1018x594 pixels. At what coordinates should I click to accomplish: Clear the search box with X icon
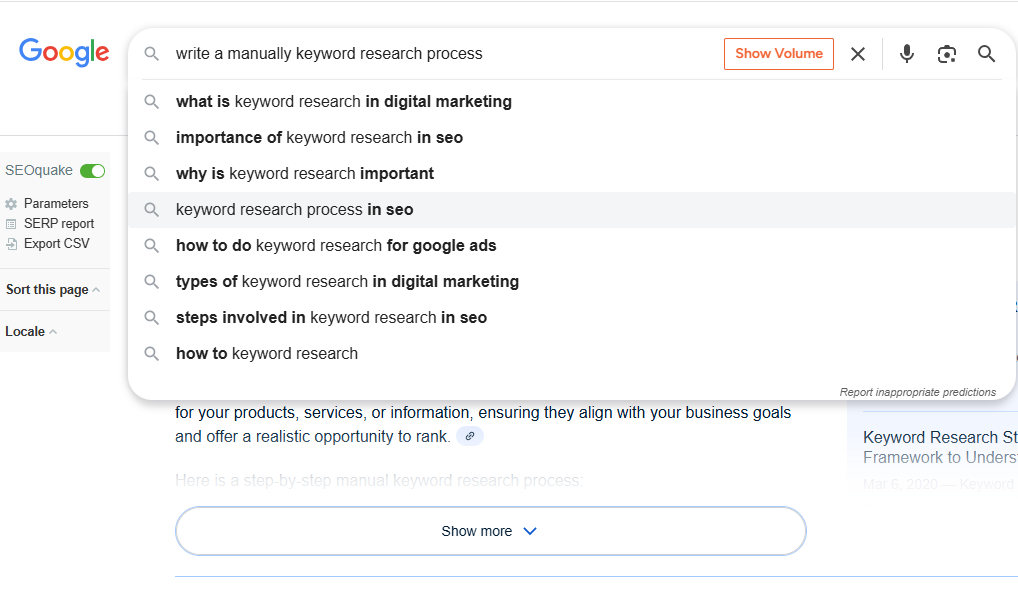[858, 54]
